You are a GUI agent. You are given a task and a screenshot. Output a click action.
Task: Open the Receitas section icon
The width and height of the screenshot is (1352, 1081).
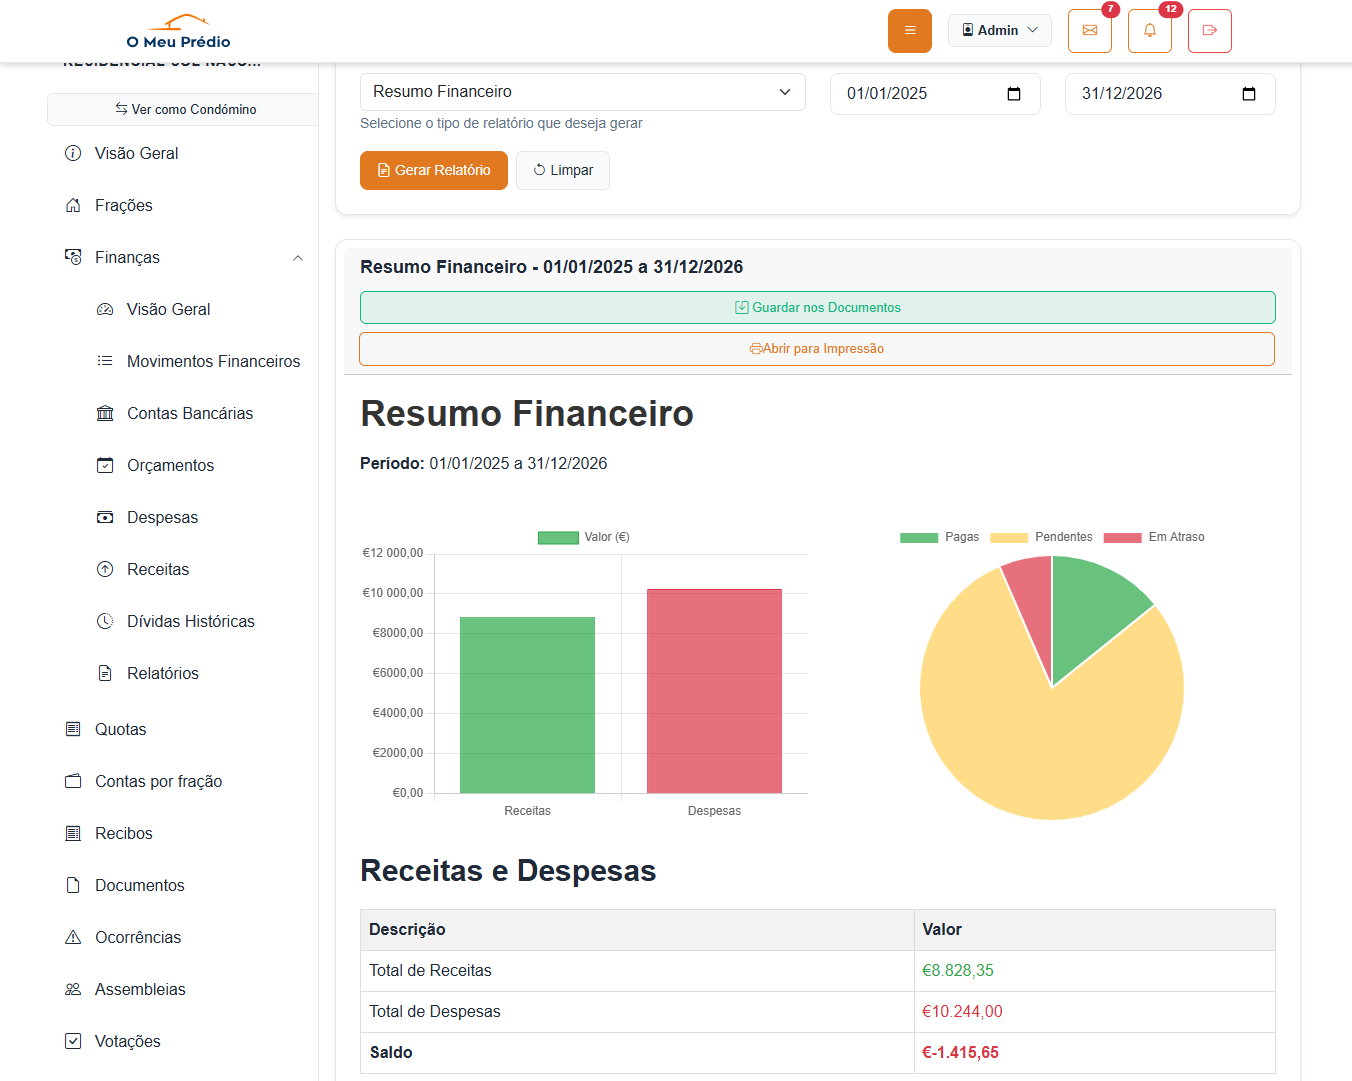coord(105,569)
